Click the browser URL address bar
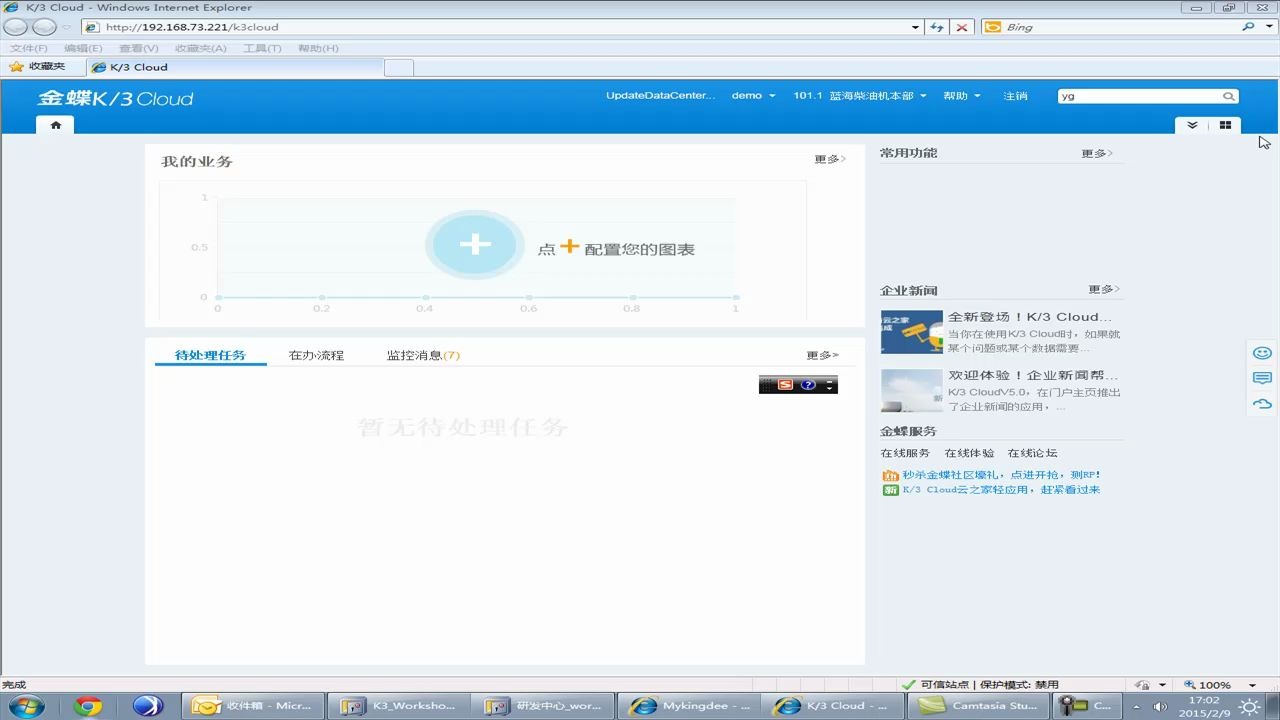 [x=496, y=27]
